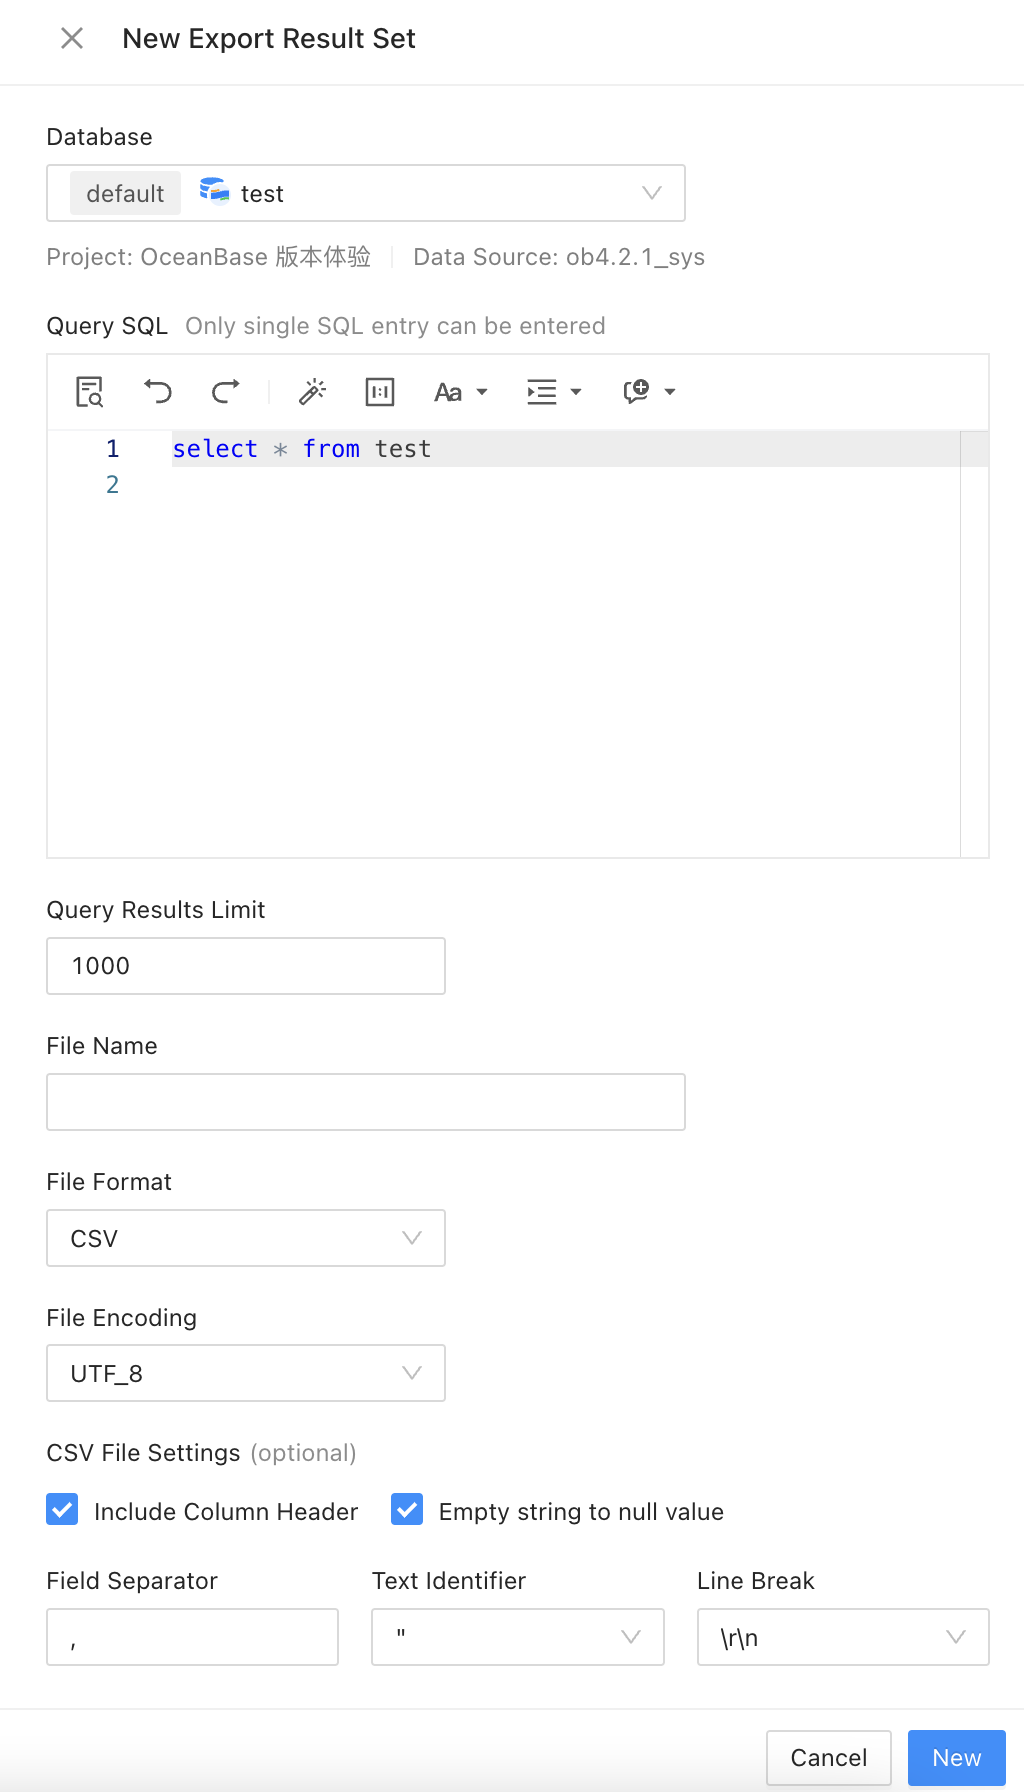Image resolution: width=1024 pixels, height=1792 pixels.
Task: Toggle Include Column Header checkbox
Action: (x=62, y=1509)
